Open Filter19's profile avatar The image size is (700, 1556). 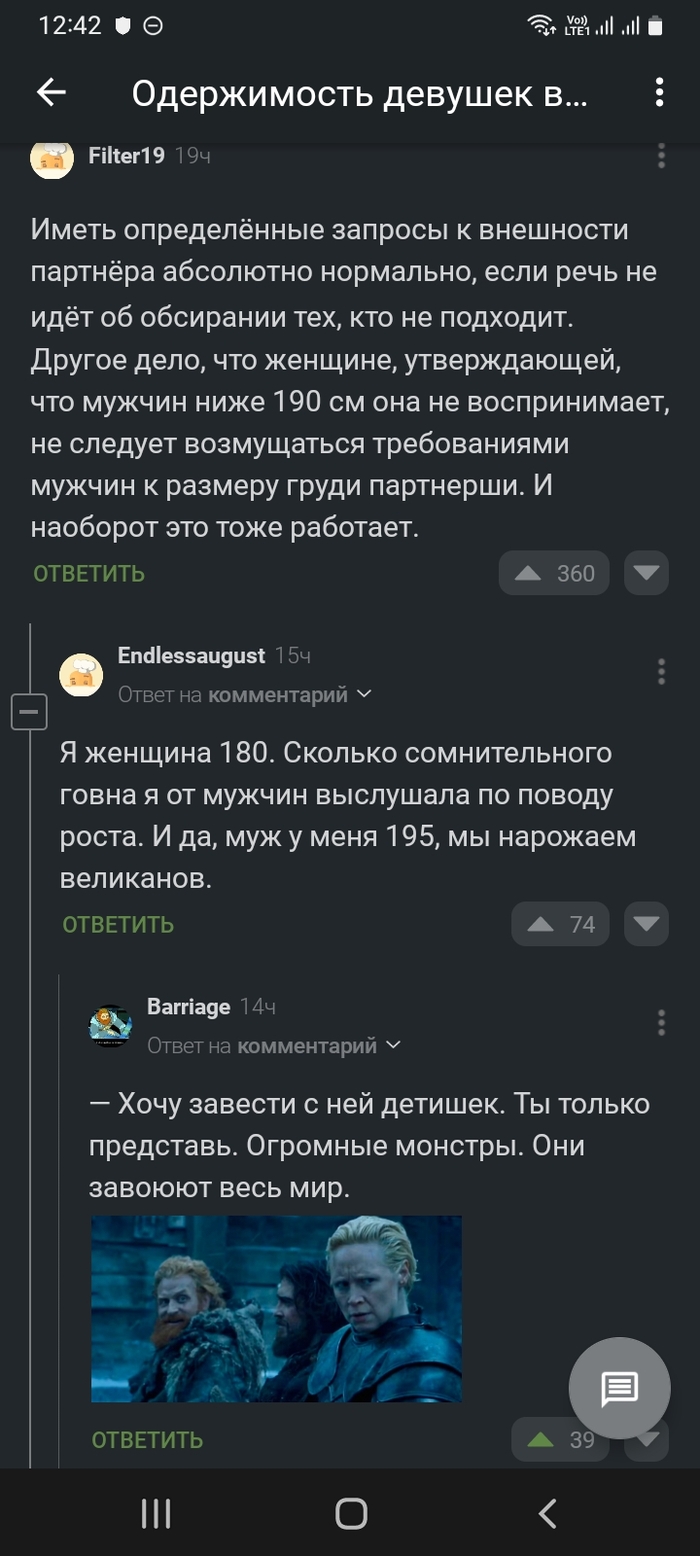[x=52, y=157]
